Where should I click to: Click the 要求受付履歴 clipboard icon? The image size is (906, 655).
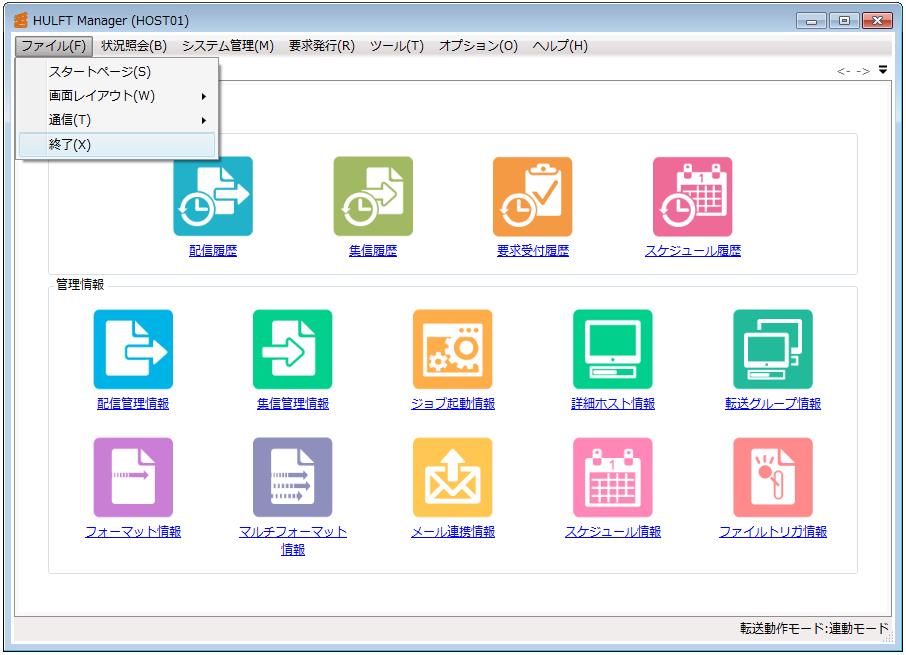(532, 196)
